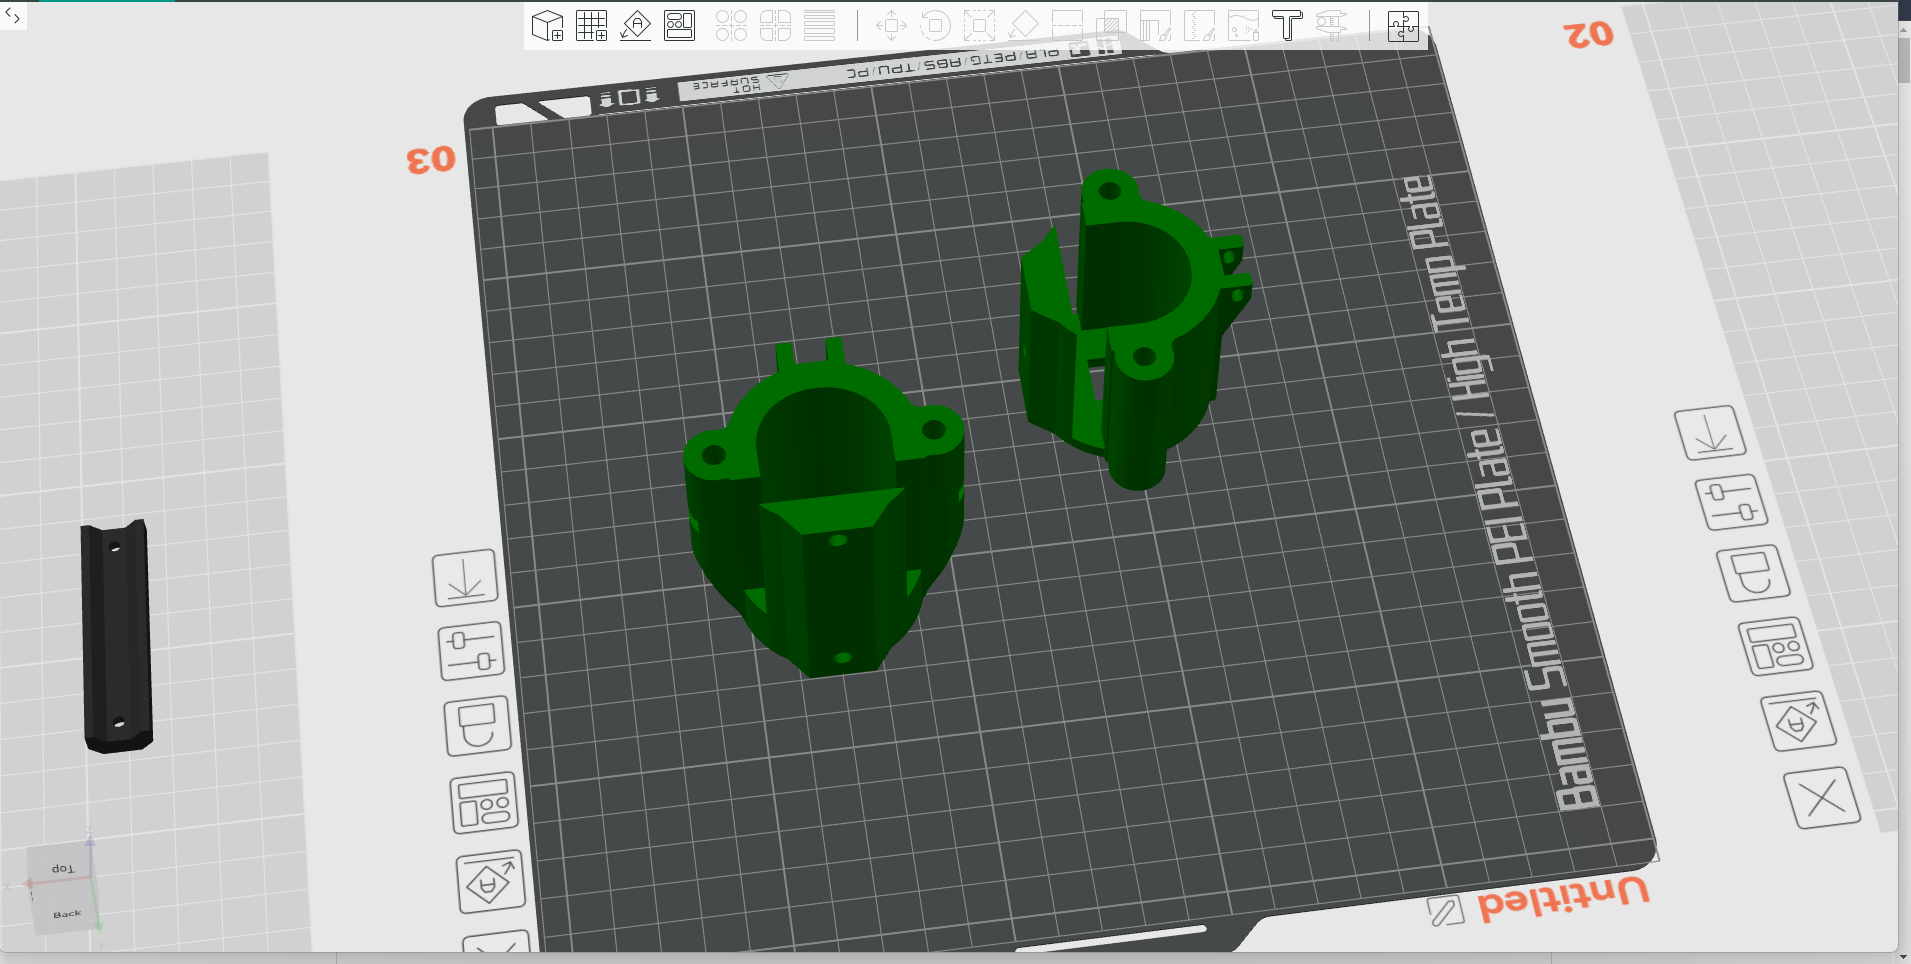Toggle the lock icon on plate 02
Image resolution: width=1911 pixels, height=964 pixels.
tap(1752, 573)
